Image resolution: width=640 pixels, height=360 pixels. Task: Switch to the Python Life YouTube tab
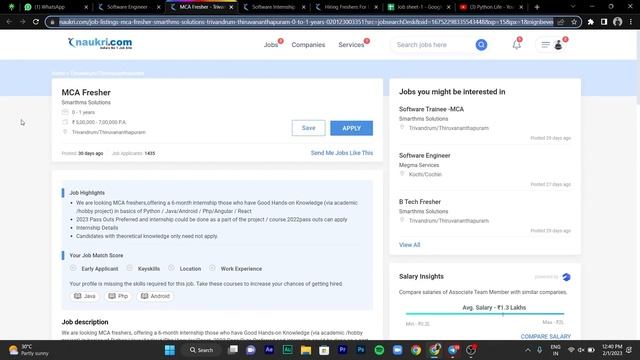click(492, 7)
